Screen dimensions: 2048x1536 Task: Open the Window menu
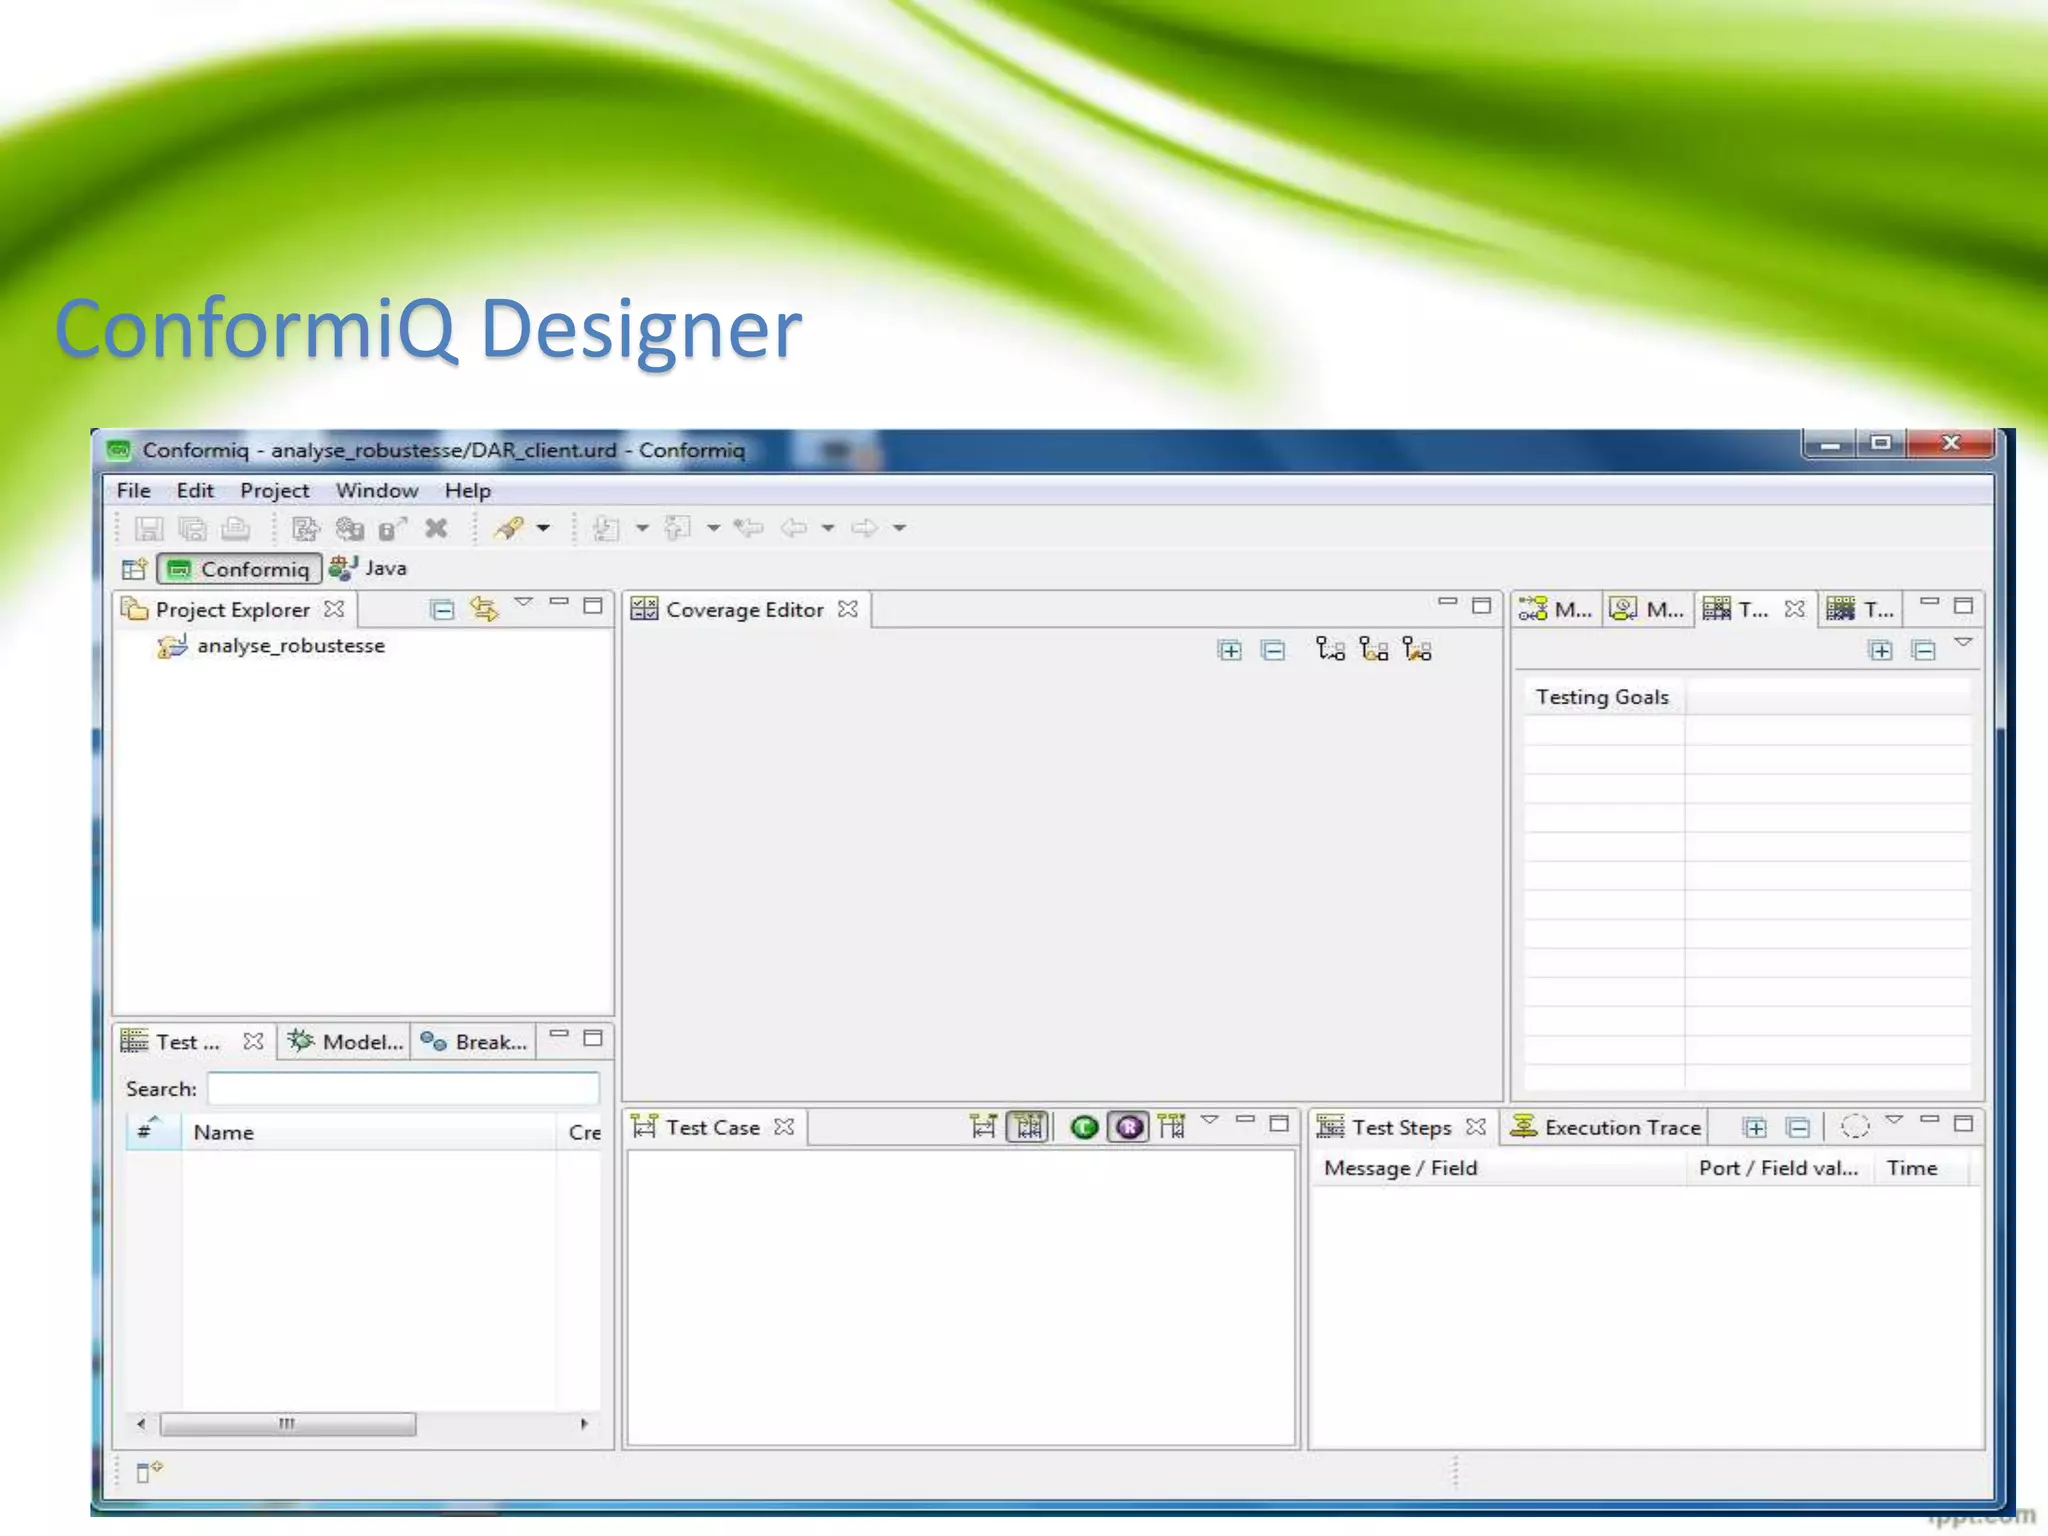point(377,490)
